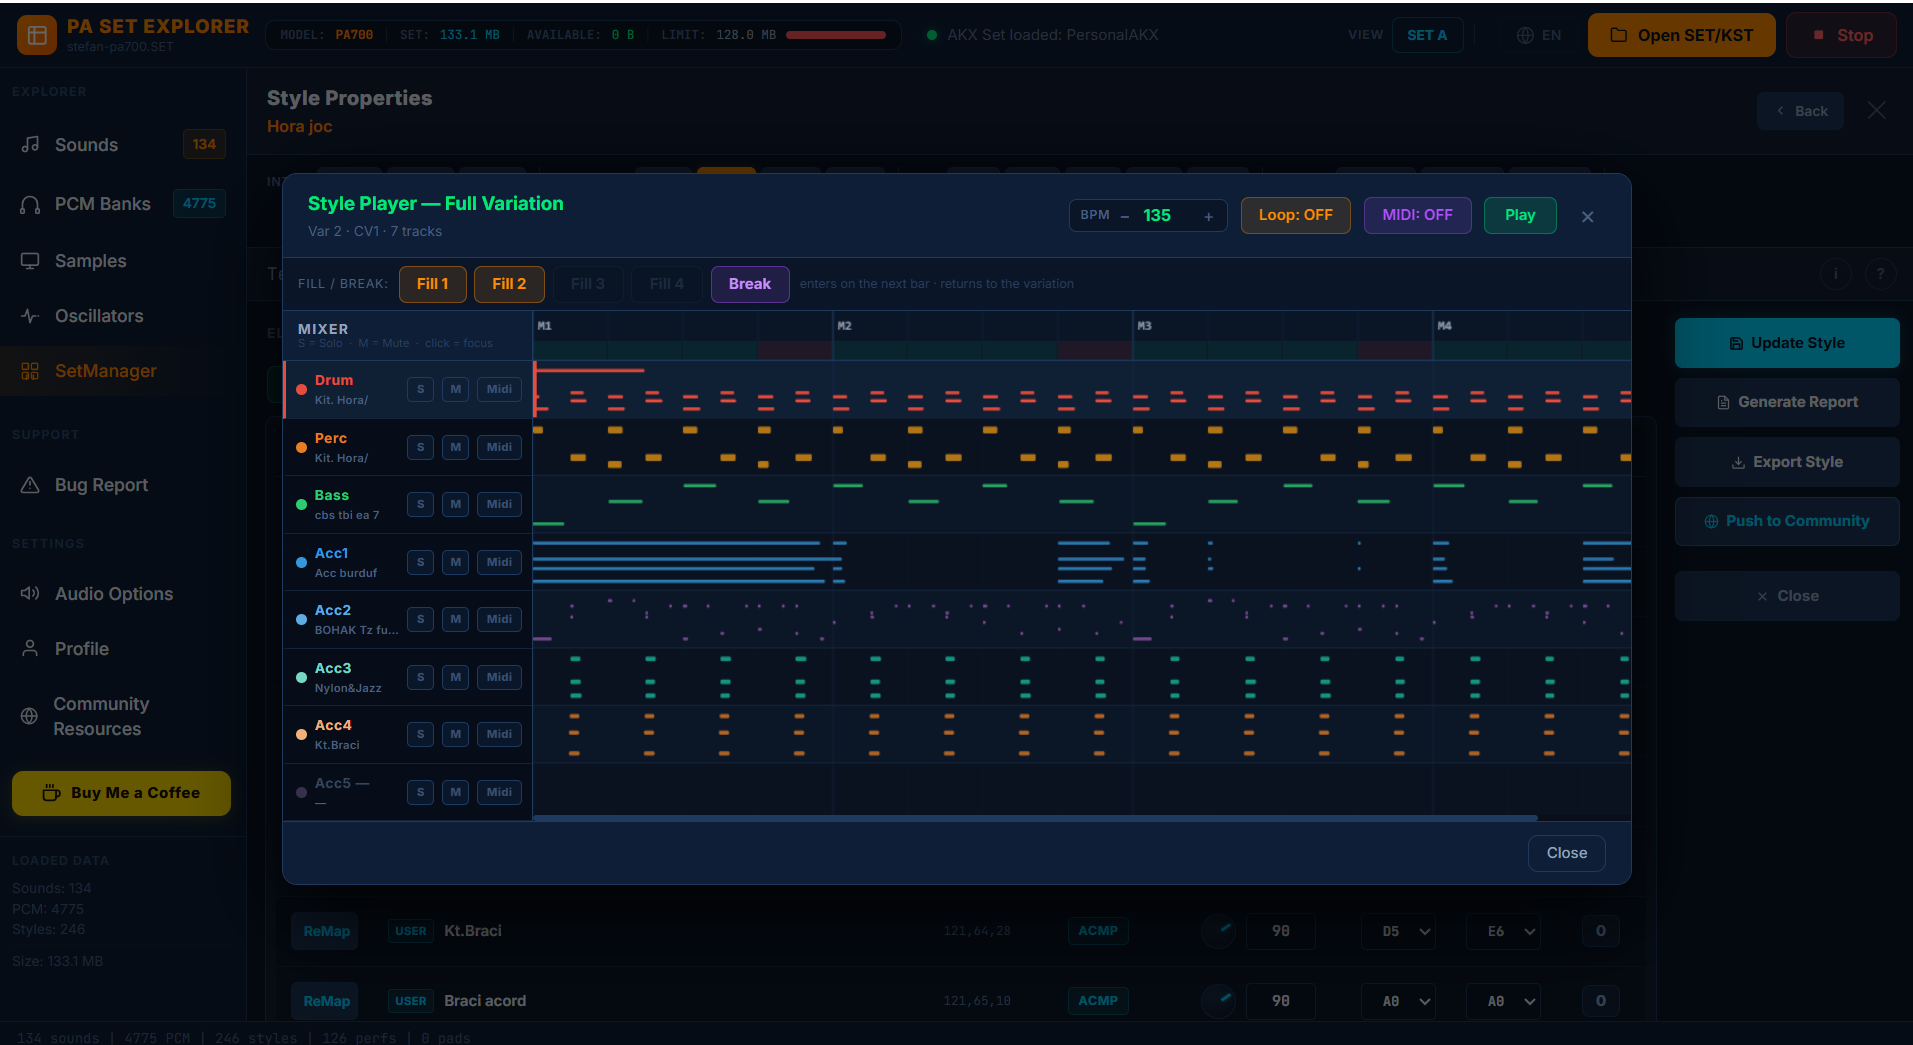Mute the Drum track
The height and width of the screenshot is (1045, 1913).
(455, 389)
